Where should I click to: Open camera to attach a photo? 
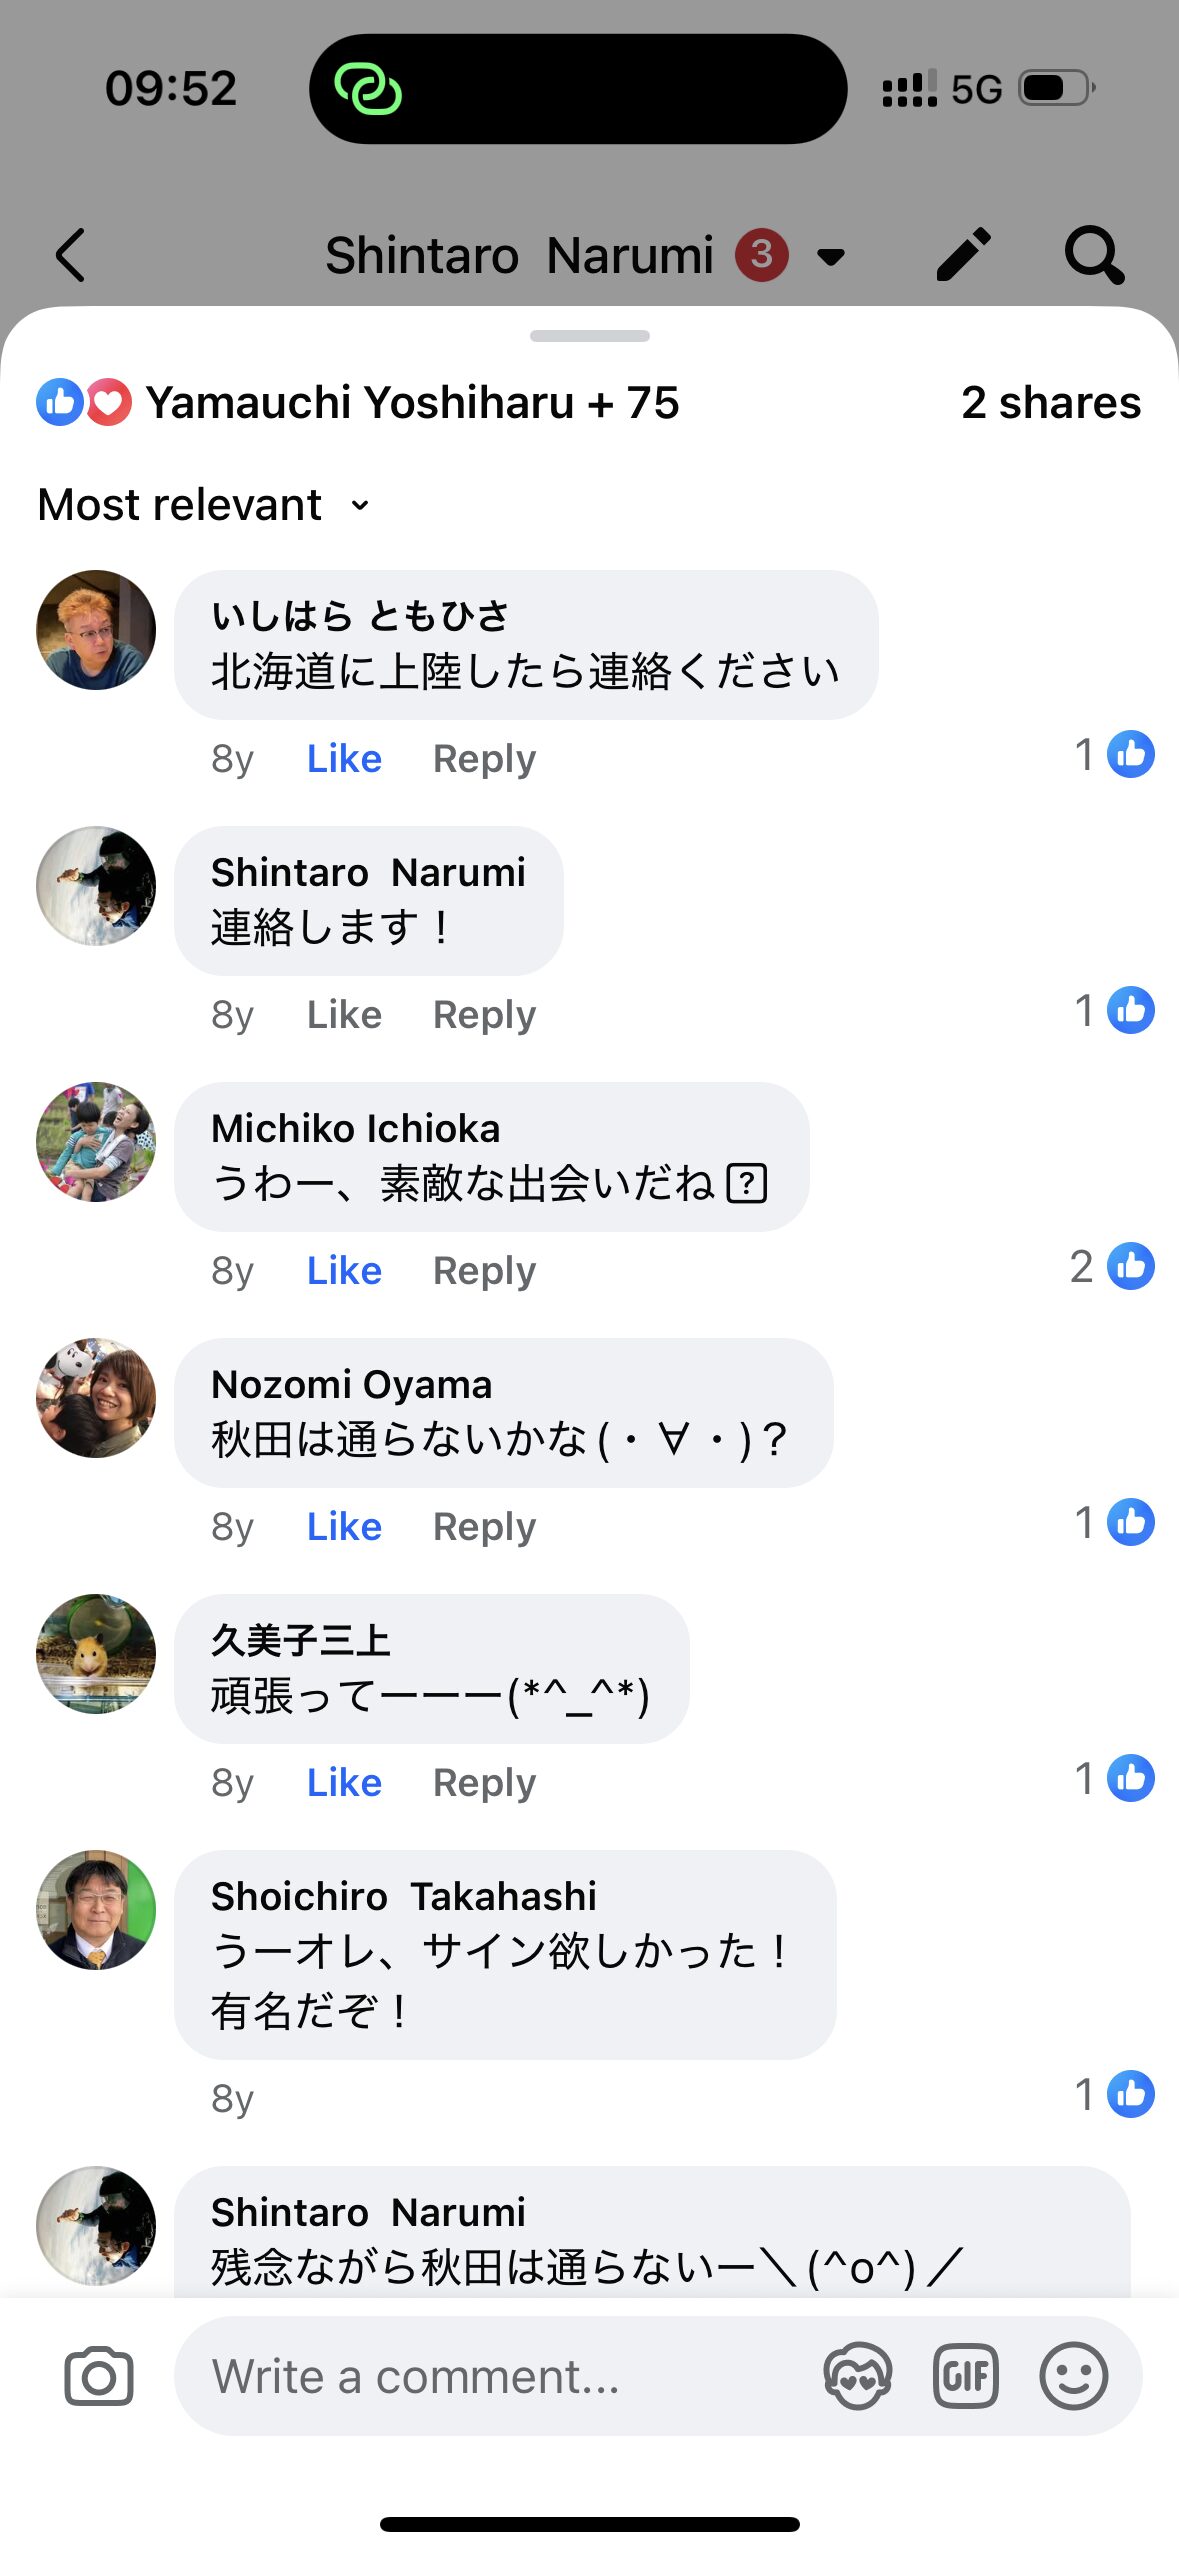tap(98, 2376)
